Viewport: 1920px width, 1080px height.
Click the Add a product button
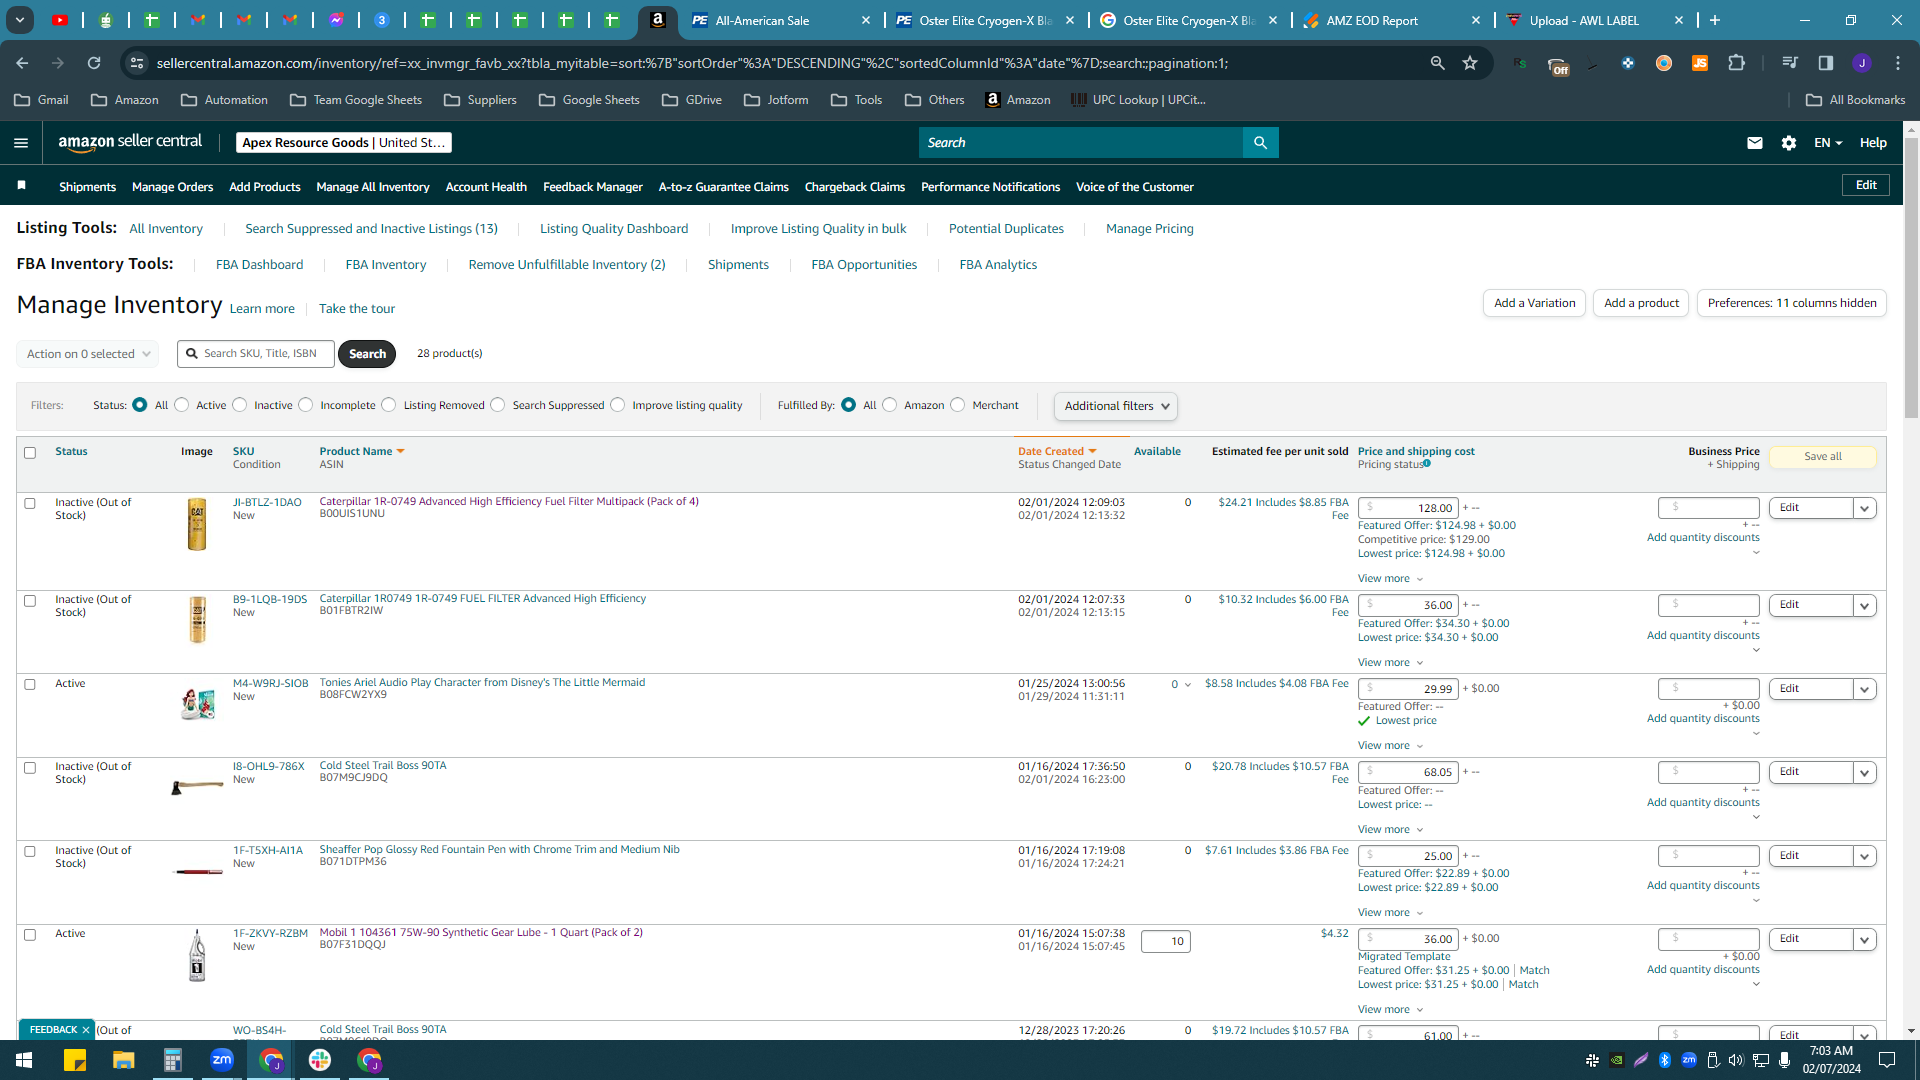point(1641,303)
